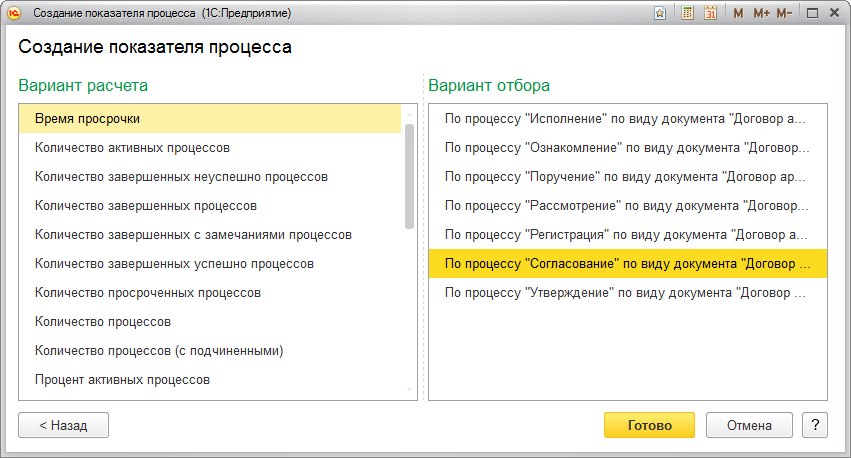Click the M- memory subtract button
This screenshot has width=851, height=458.
(x=784, y=13)
